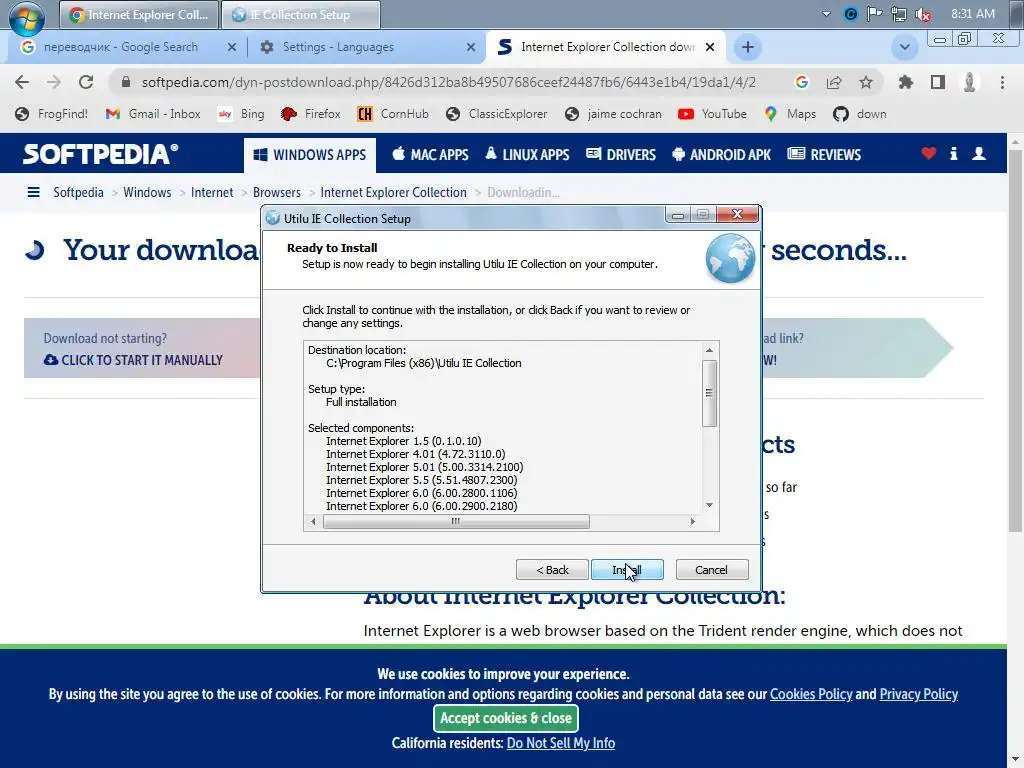Open new browser tab with plus
The image size is (1024, 768).
pyautogui.click(x=748, y=47)
